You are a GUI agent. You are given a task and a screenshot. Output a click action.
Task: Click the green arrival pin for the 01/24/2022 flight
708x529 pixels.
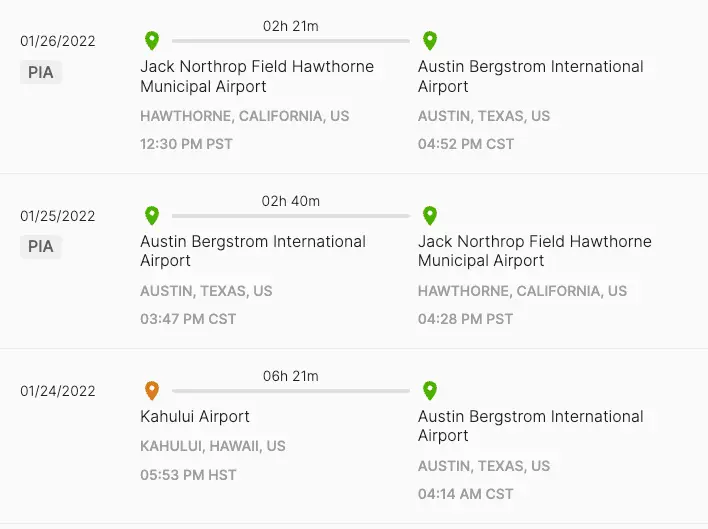tap(430, 391)
